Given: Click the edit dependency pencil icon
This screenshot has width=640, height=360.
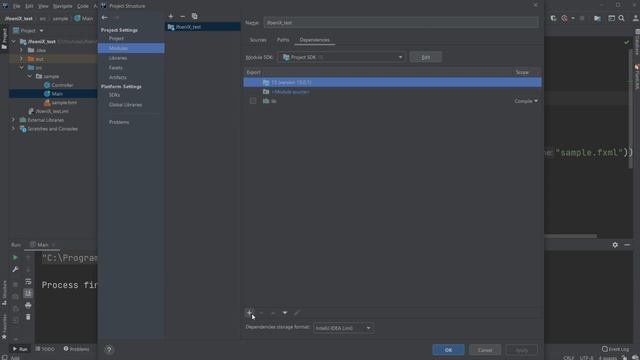Looking at the screenshot, I should pos(297,313).
